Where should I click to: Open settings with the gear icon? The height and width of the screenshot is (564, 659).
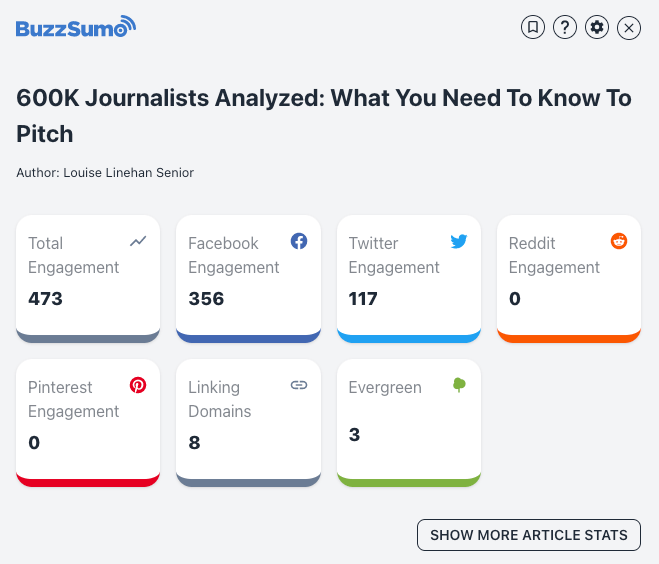[x=597, y=28]
